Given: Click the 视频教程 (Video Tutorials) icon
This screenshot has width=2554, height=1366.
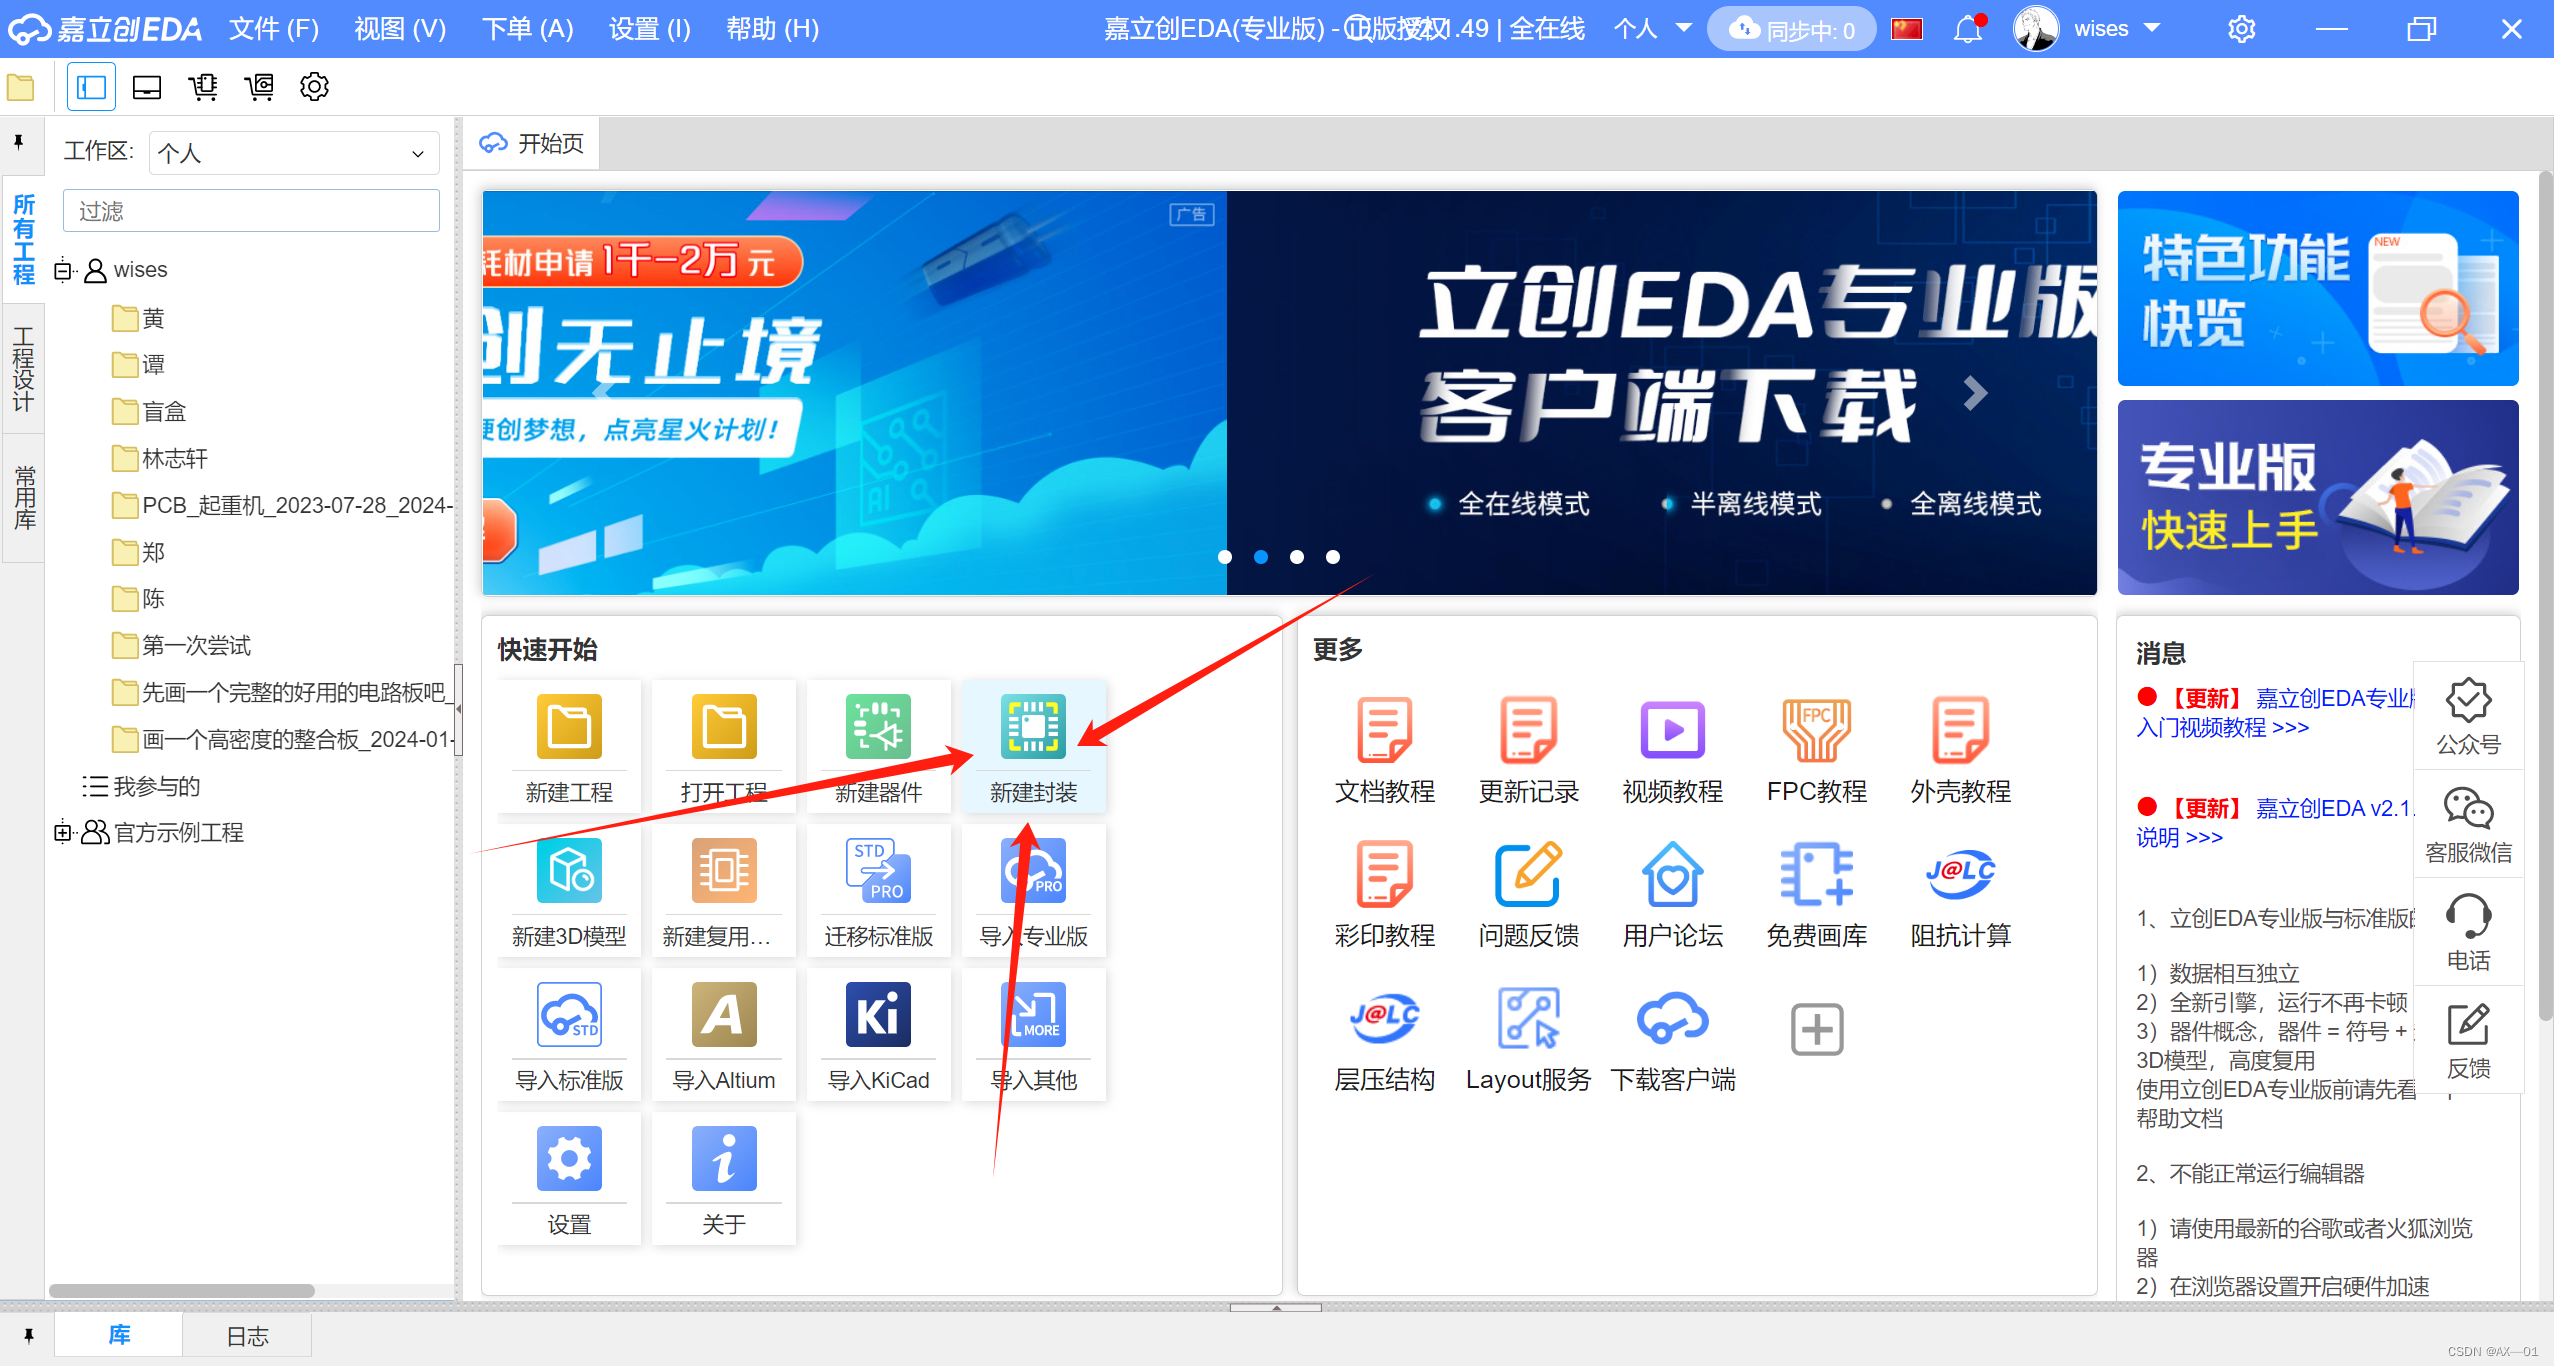Looking at the screenshot, I should point(1672,729).
